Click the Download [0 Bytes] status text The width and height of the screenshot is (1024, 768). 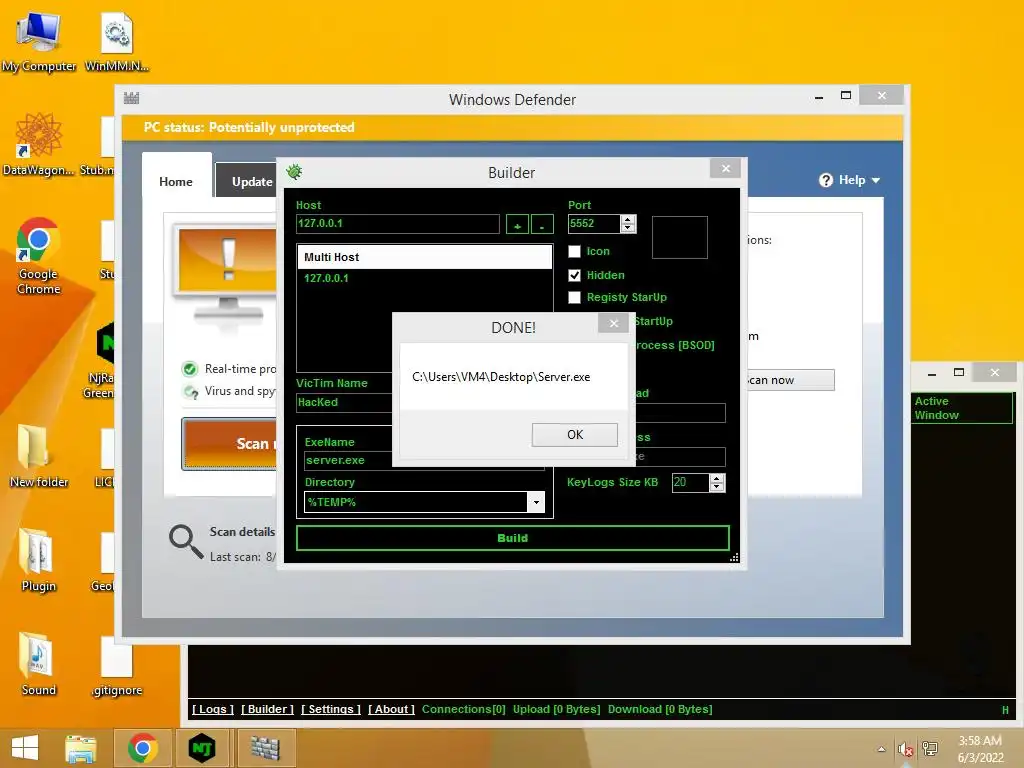660,709
